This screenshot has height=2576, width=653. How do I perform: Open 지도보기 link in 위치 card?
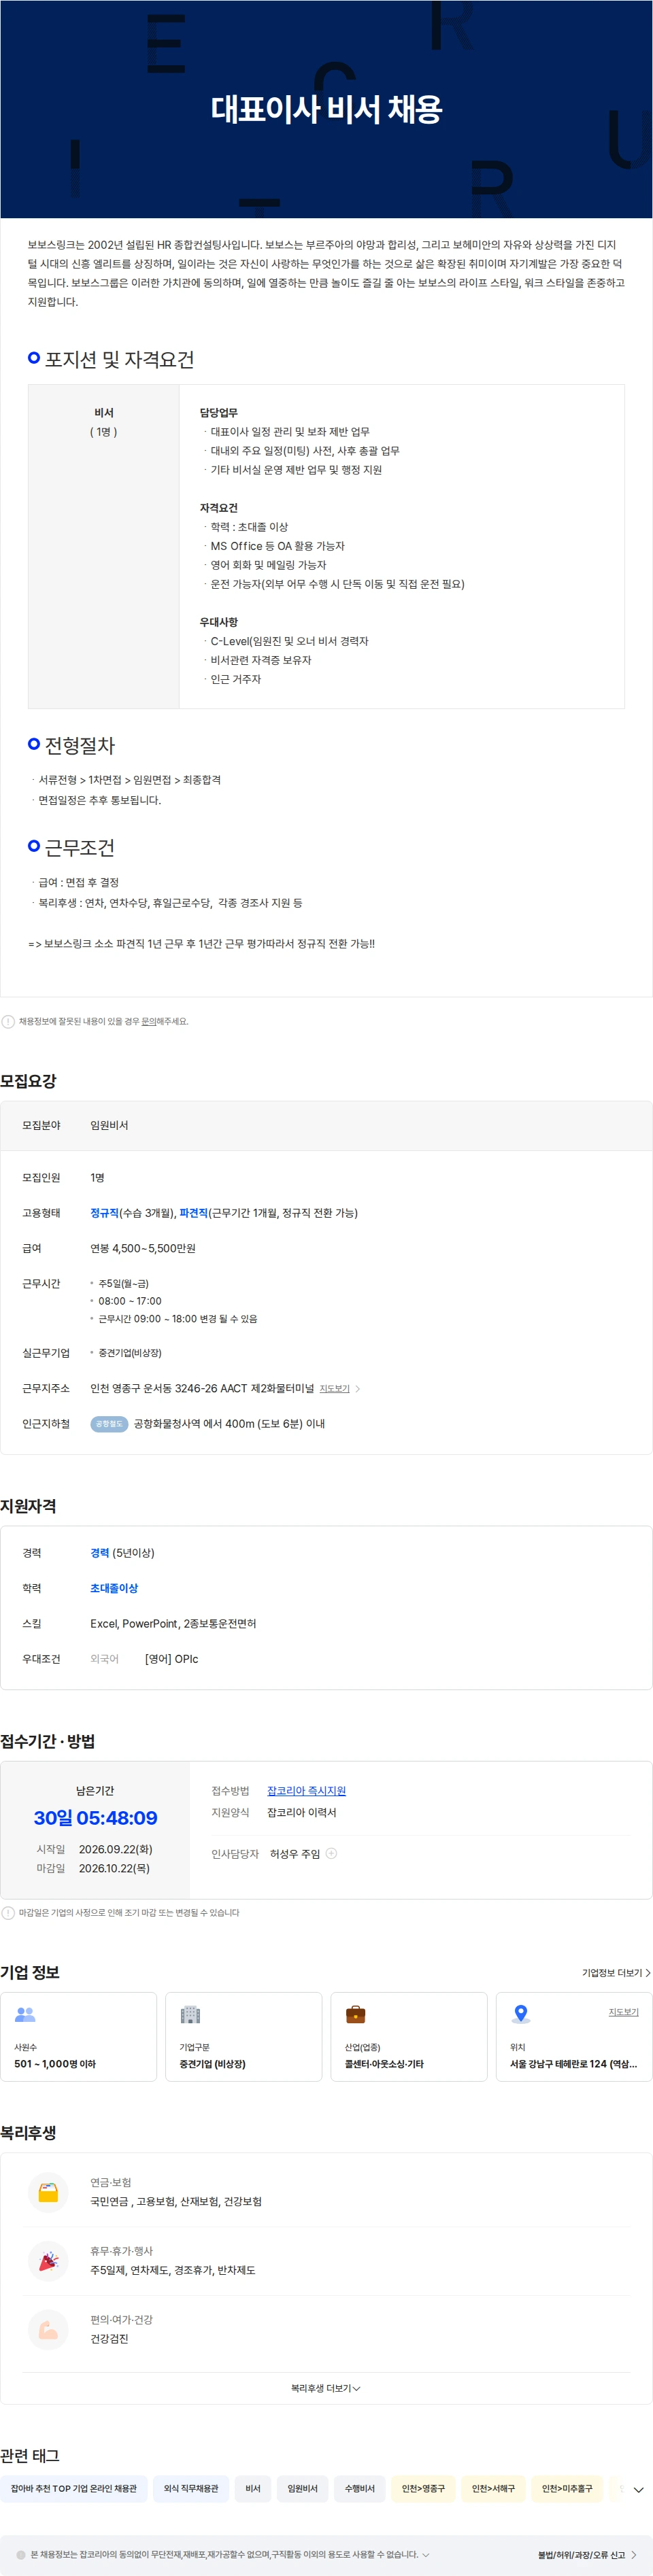(x=623, y=2012)
